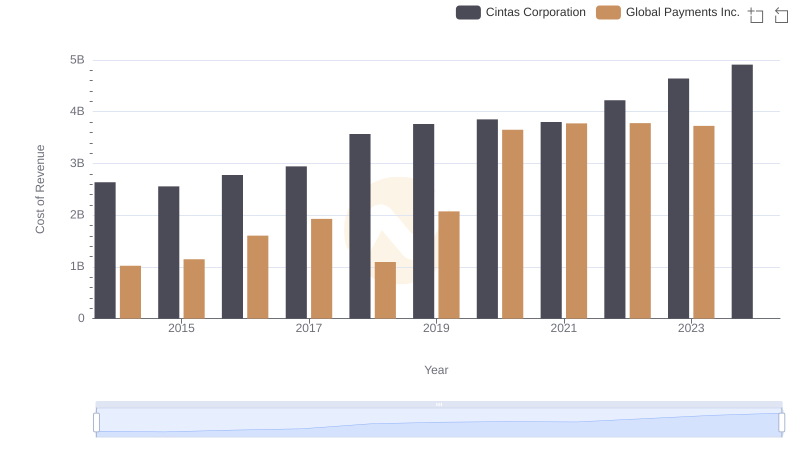Click the Cintas bar for 2014
Screen dimensions: 800x461
click(105, 250)
